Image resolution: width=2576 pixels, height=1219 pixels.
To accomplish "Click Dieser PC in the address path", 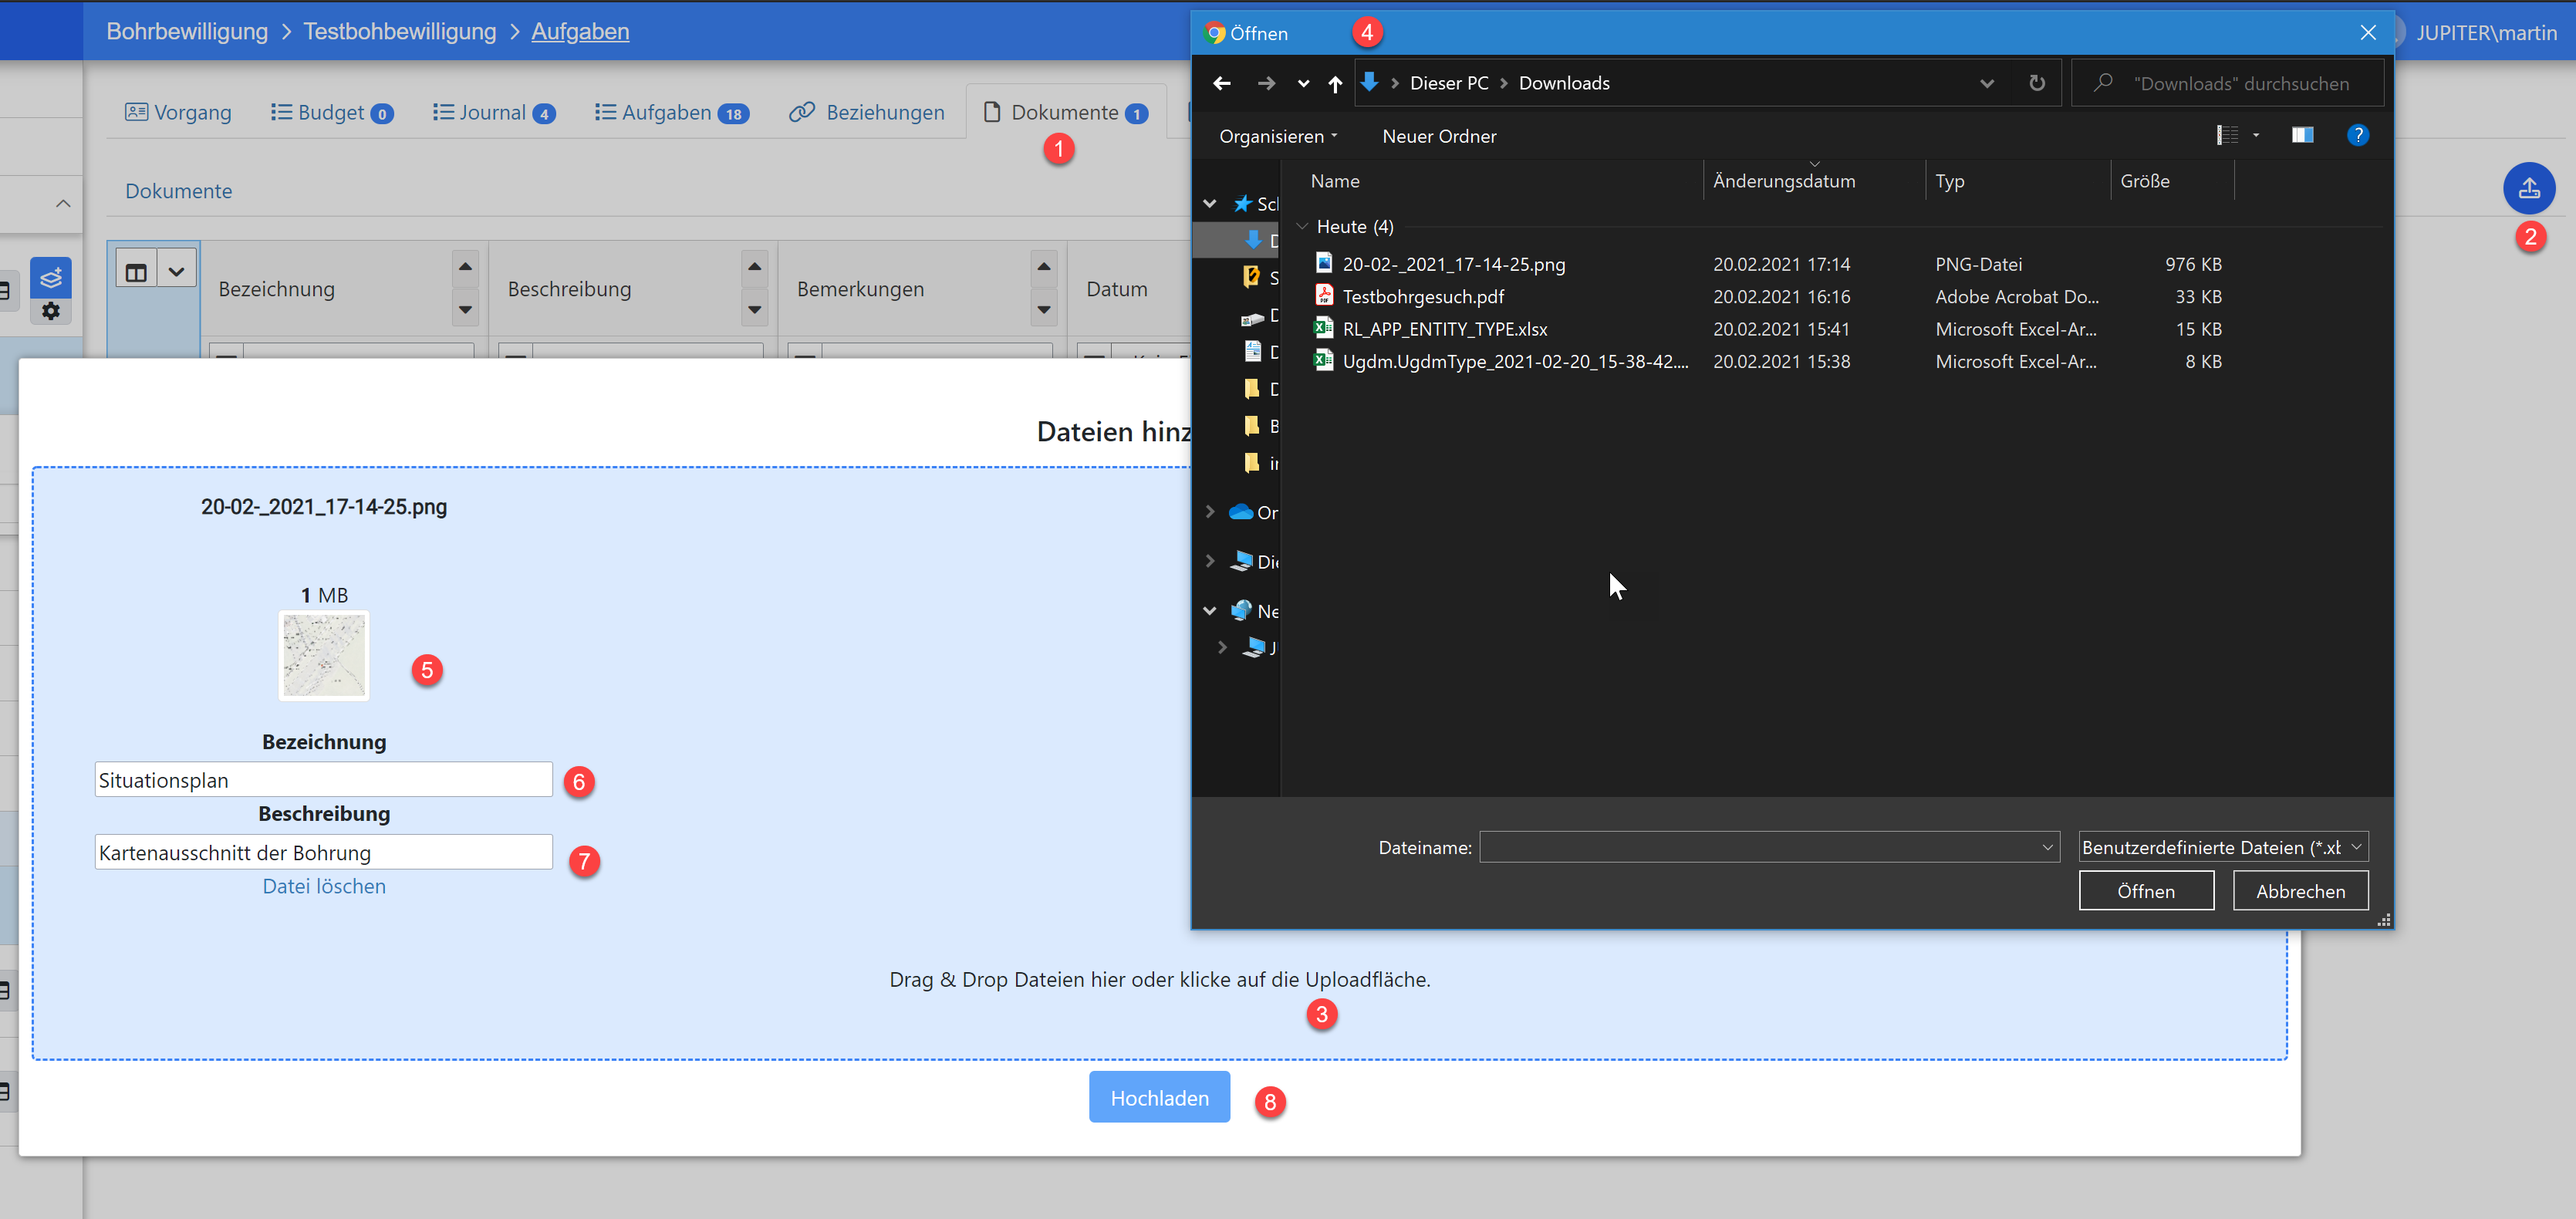I will coord(1449,83).
